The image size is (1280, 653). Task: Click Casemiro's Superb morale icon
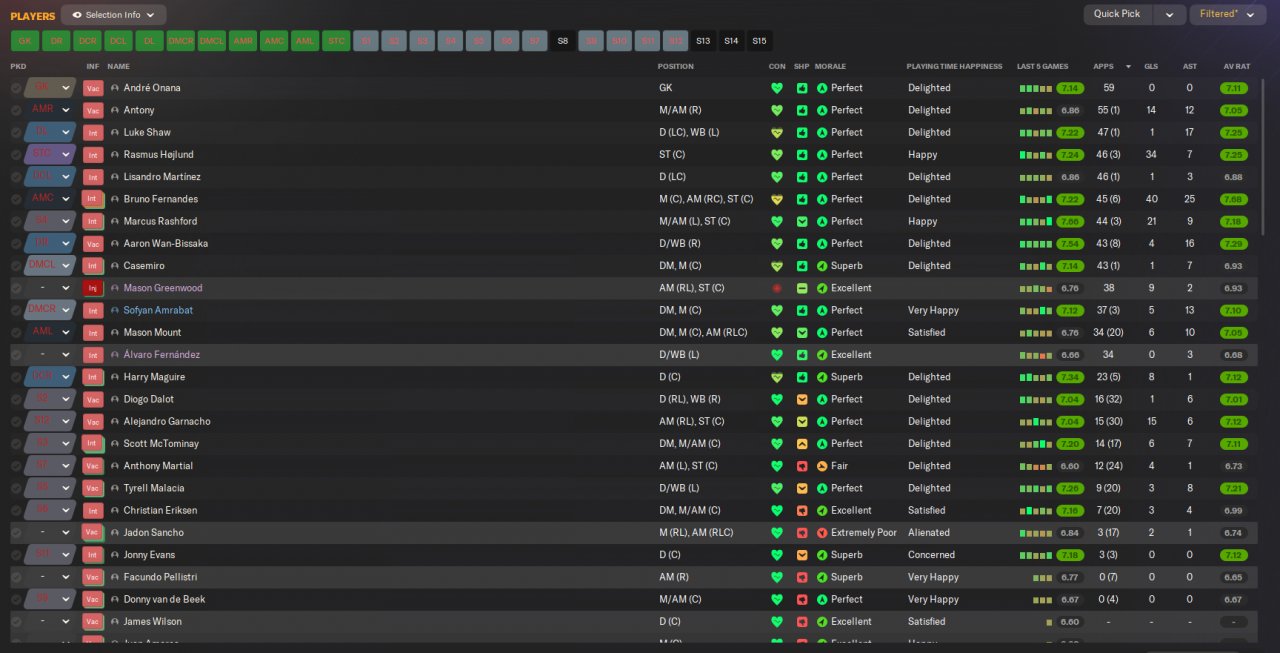click(x=822, y=266)
